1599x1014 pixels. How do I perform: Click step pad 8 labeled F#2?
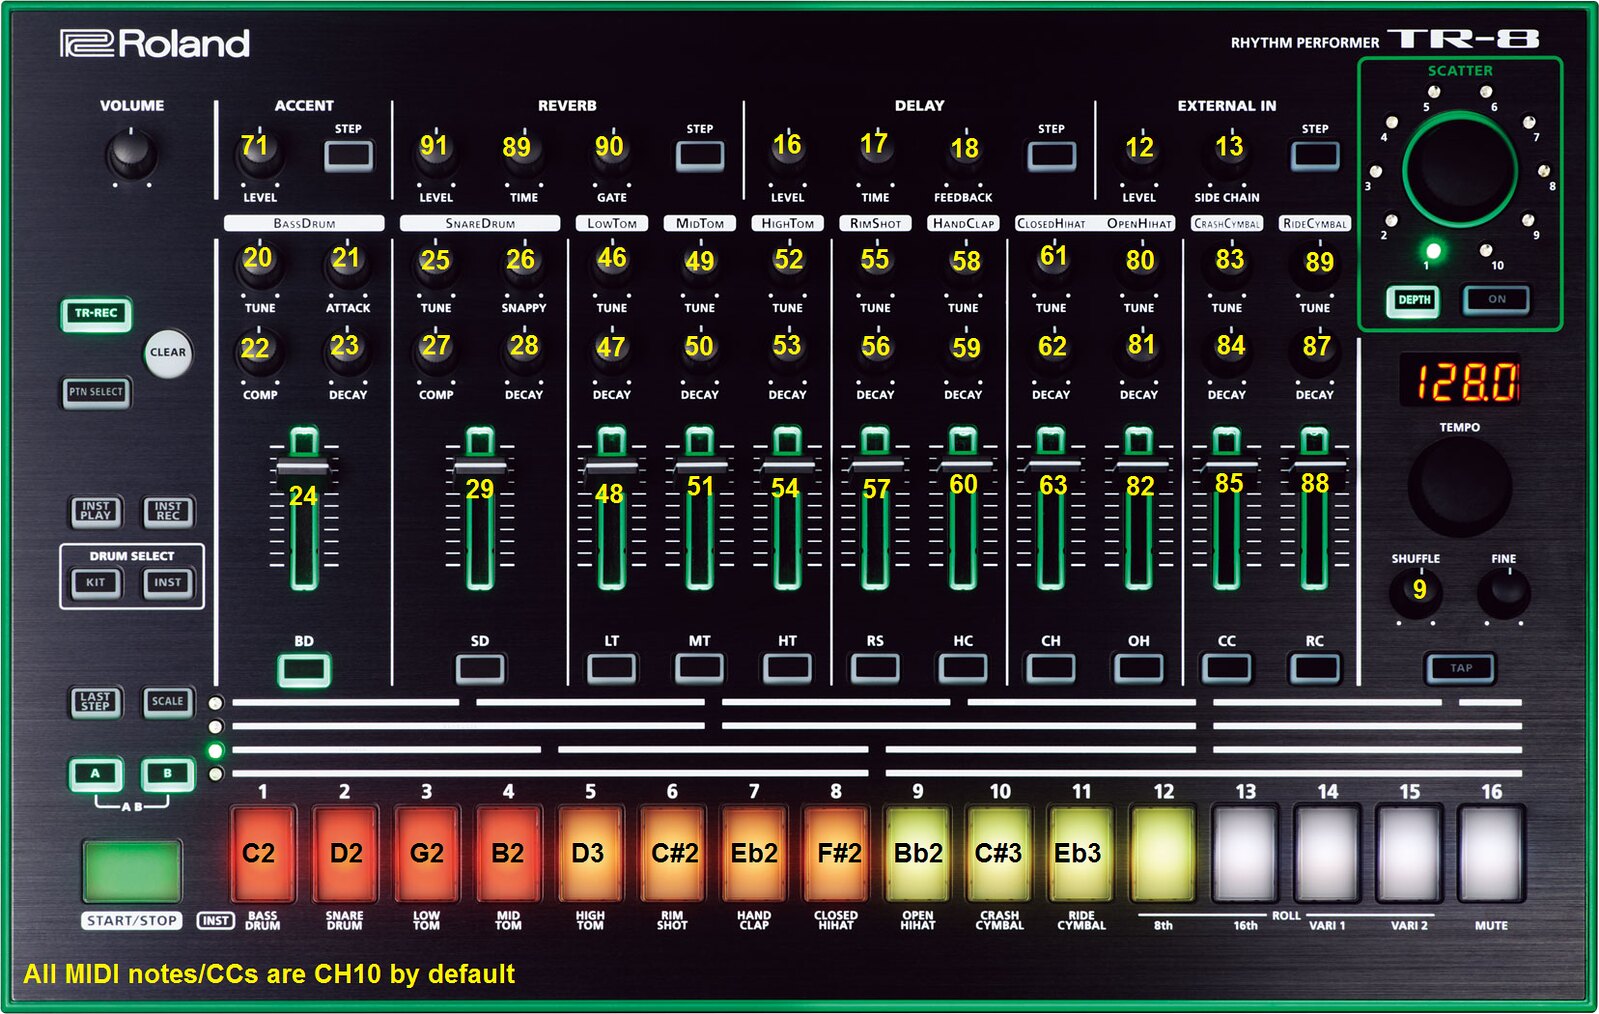[x=836, y=854]
